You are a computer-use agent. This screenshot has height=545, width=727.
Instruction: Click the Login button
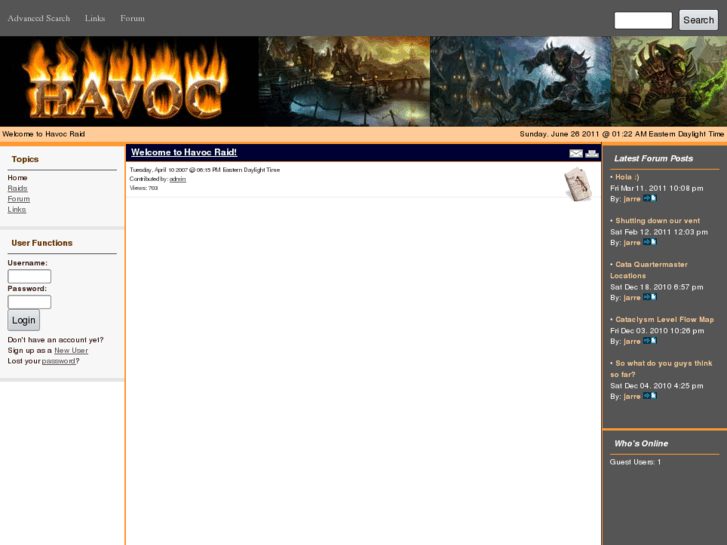click(x=24, y=320)
